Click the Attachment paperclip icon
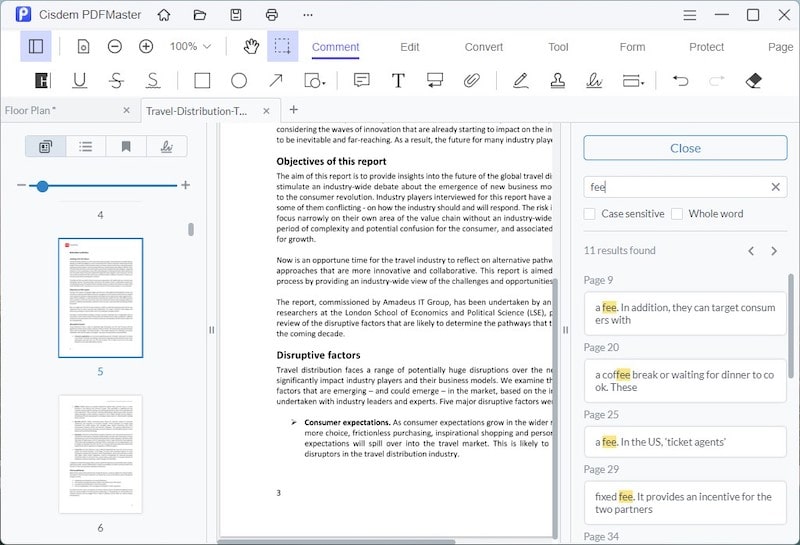This screenshot has width=800, height=545. (x=471, y=81)
